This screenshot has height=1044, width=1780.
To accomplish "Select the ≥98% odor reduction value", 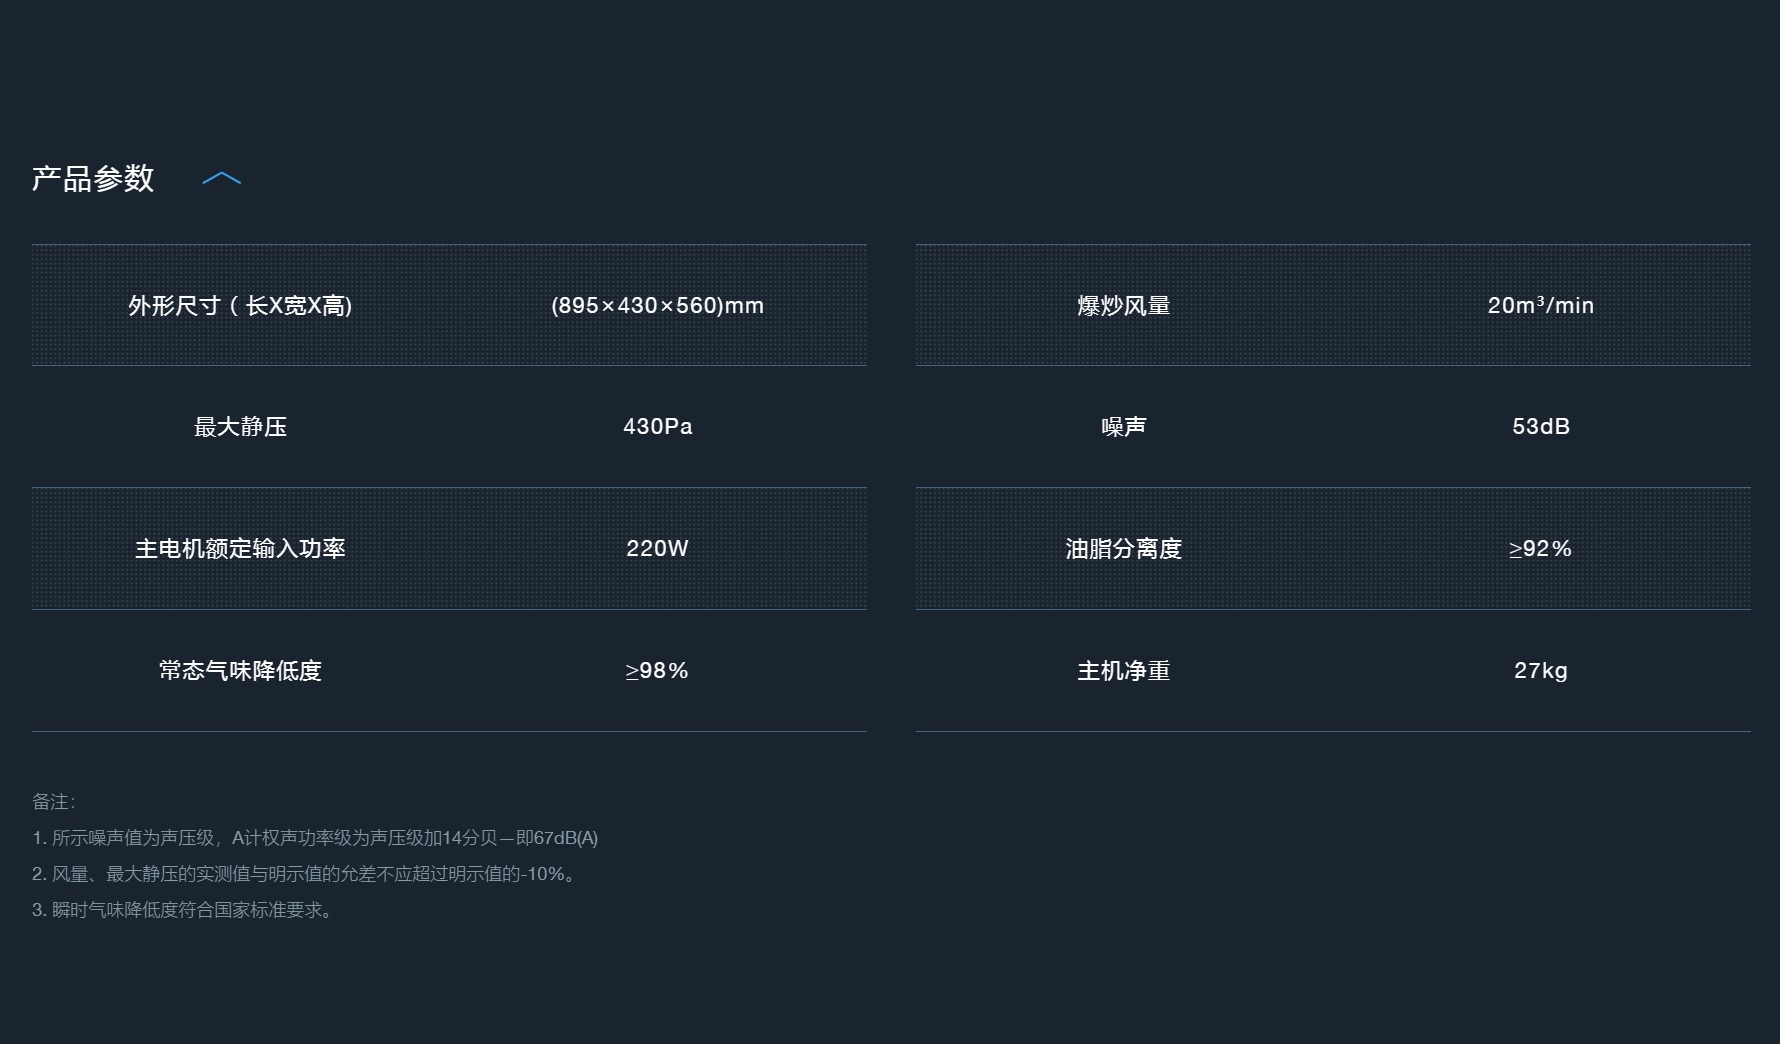I will tap(657, 671).
